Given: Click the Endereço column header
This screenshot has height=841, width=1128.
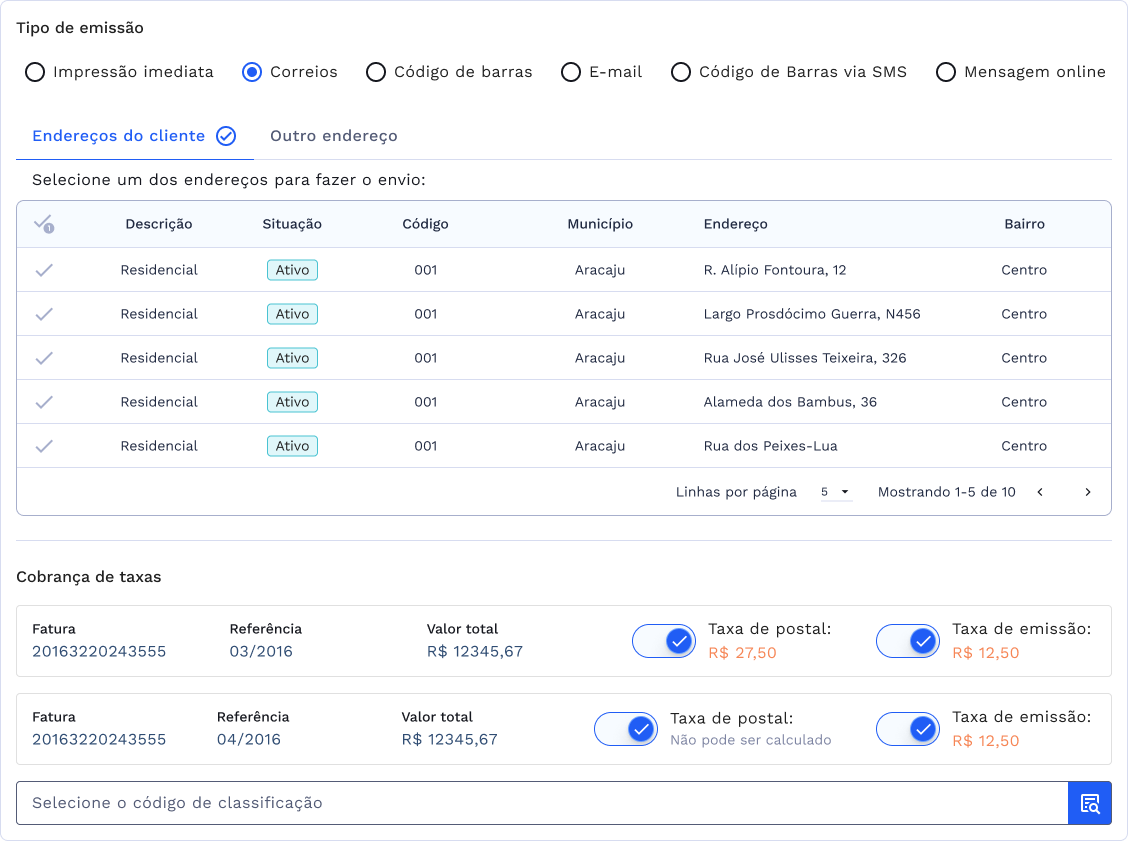Looking at the screenshot, I should click(735, 224).
